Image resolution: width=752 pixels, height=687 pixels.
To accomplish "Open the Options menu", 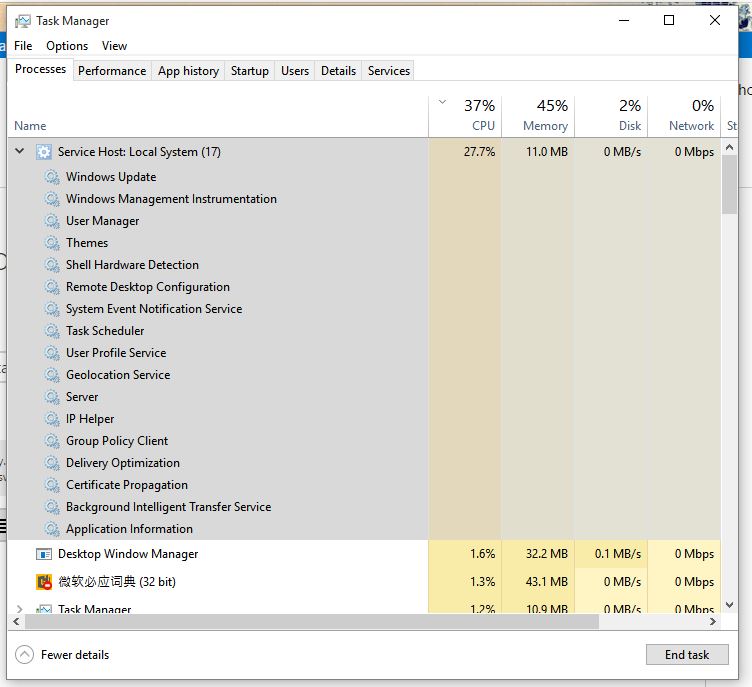I will click(x=67, y=46).
